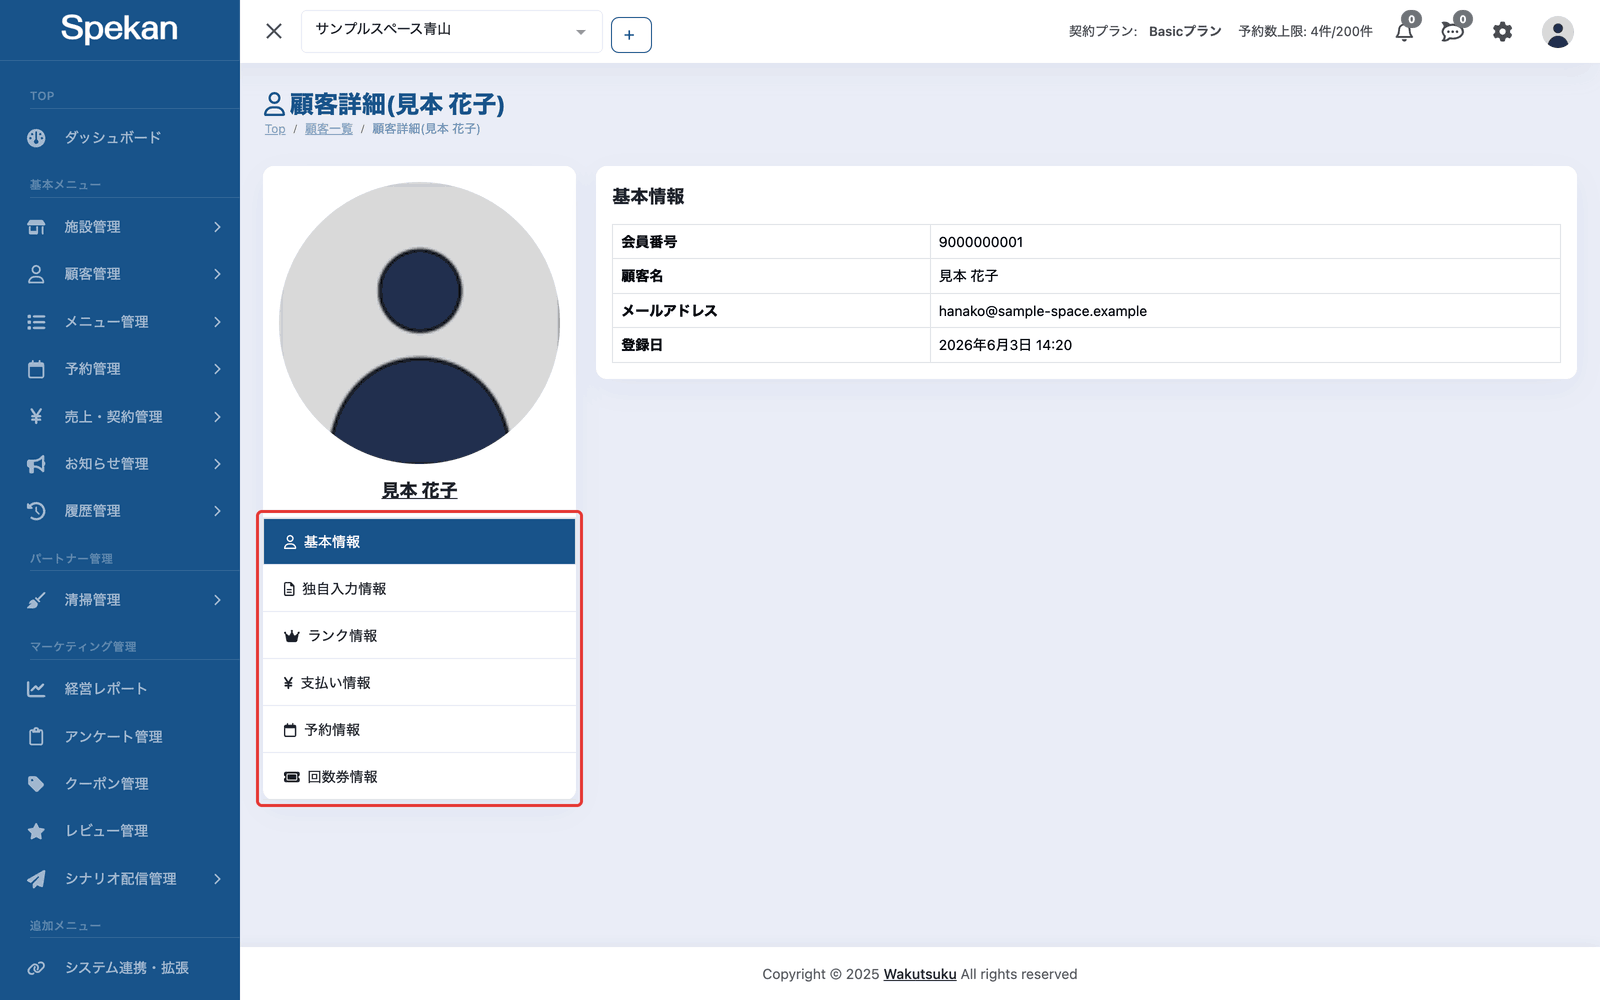Viewport: 1600px width, 1000px height.
Task: Expand the 施設管理 menu chevron
Action: (217, 227)
